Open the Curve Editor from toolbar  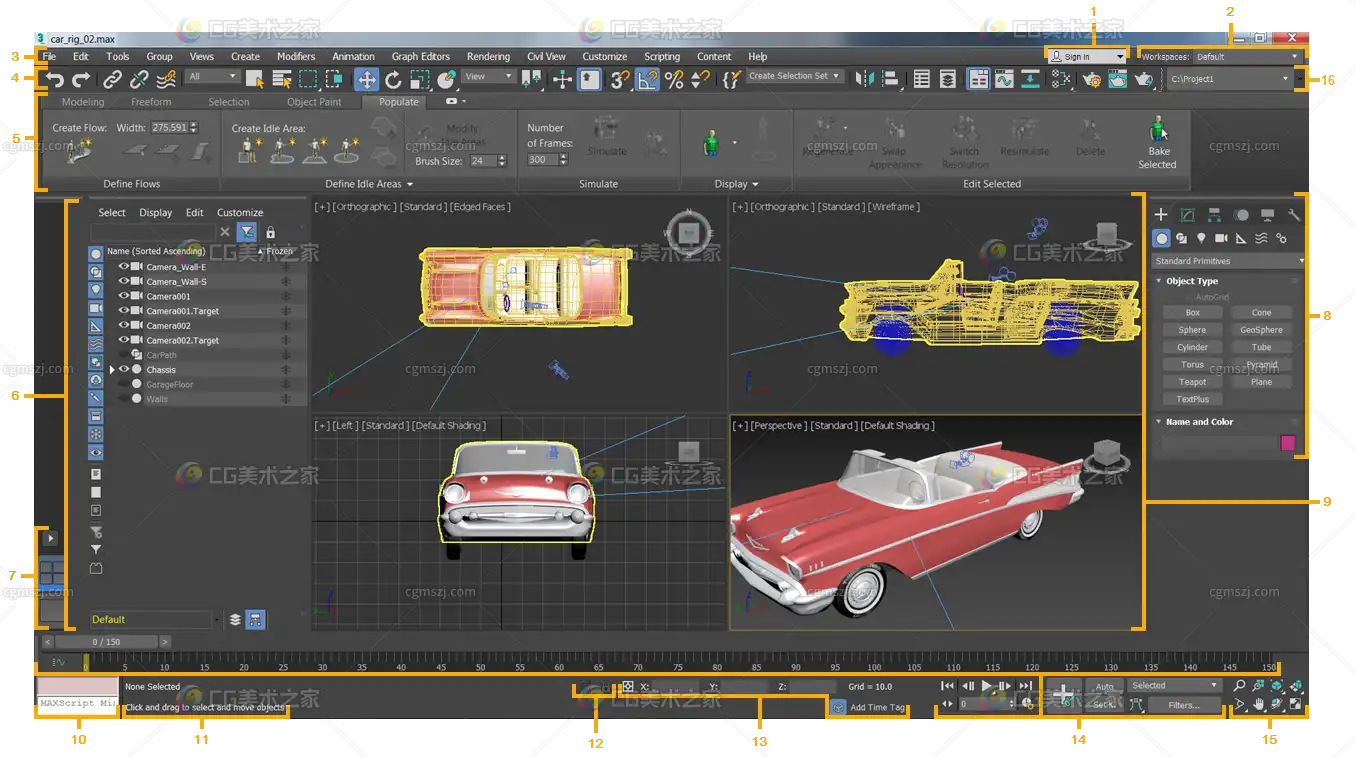click(x=1004, y=79)
